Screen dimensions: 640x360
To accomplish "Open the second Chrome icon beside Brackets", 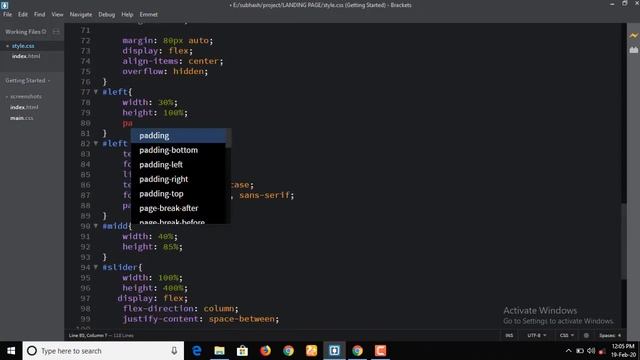I will click(x=358, y=351).
